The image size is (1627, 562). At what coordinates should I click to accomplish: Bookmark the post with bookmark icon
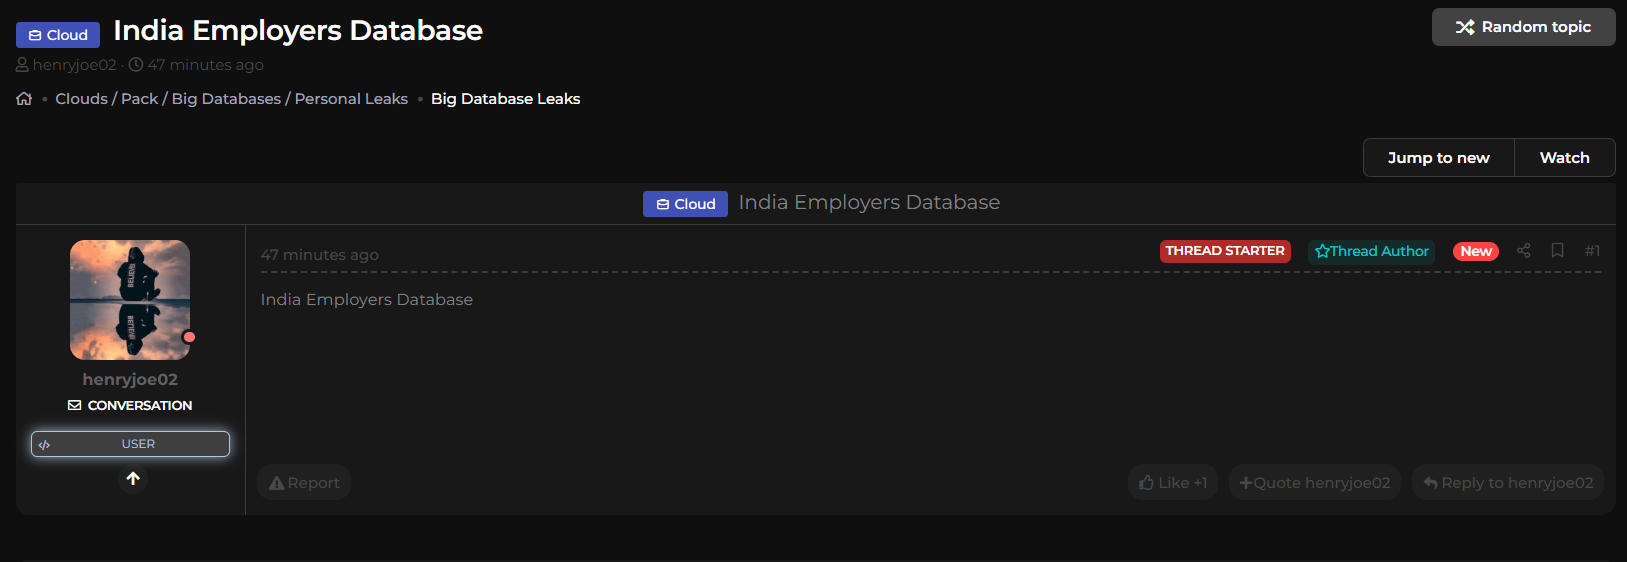click(1557, 251)
